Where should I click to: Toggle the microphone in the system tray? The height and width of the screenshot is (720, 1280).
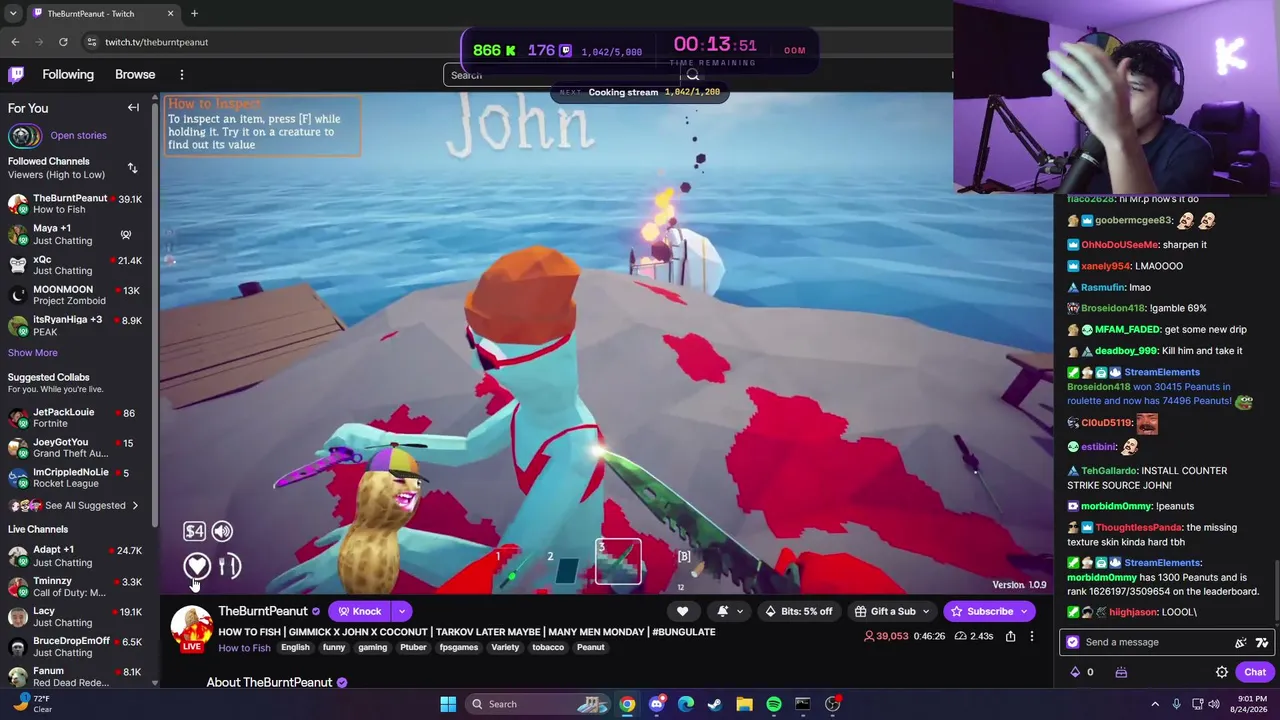(1176, 704)
